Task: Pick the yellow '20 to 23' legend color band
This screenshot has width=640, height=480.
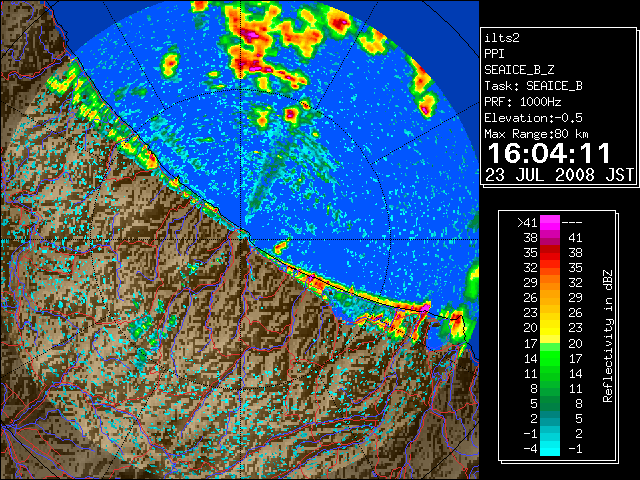Action: (x=550, y=328)
